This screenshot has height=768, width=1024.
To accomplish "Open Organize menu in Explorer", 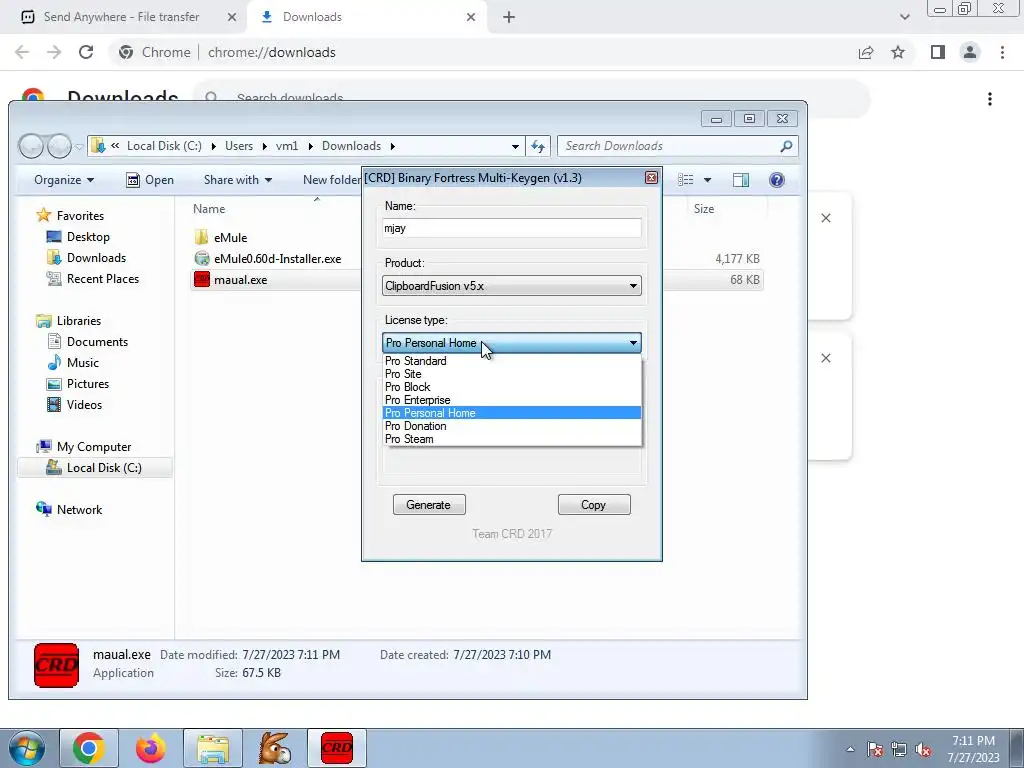I will pos(64,180).
